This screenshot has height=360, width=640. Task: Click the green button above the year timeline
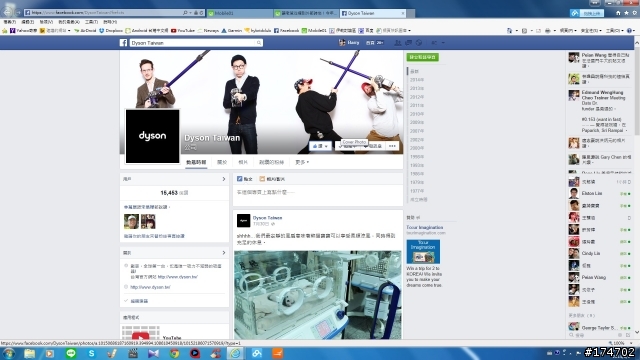click(422, 57)
